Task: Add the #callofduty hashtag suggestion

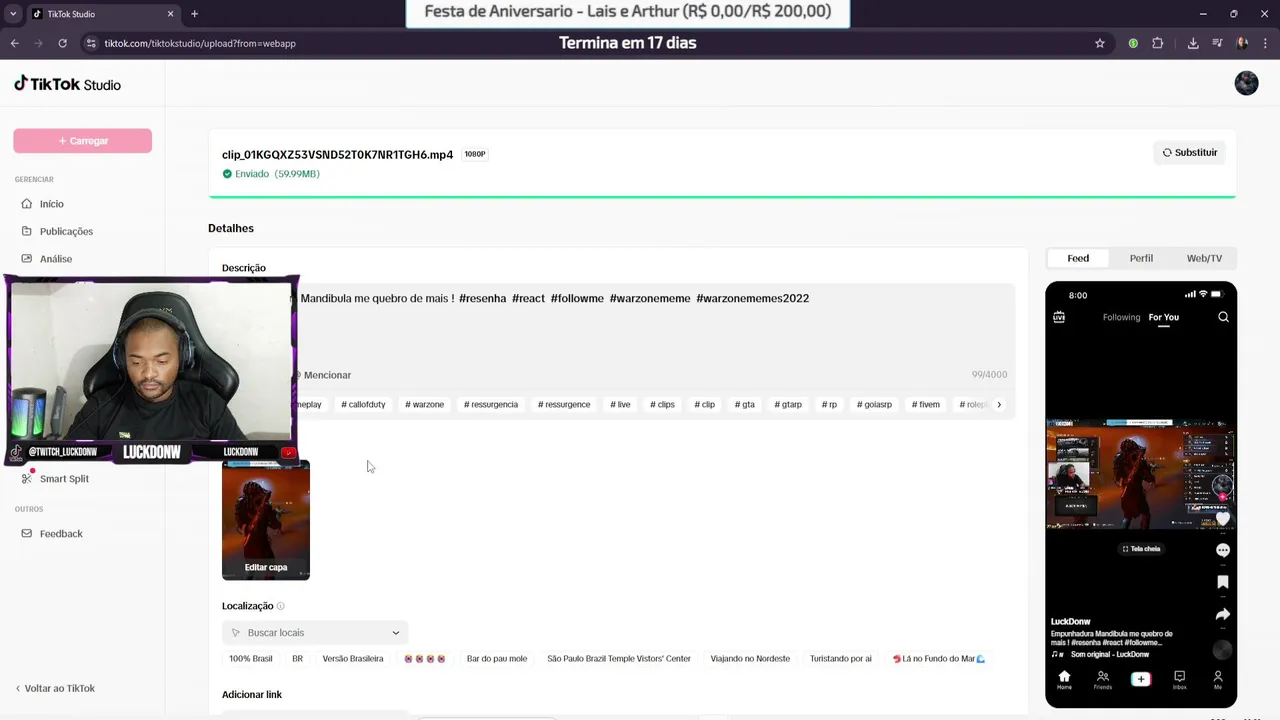Action: click(363, 405)
